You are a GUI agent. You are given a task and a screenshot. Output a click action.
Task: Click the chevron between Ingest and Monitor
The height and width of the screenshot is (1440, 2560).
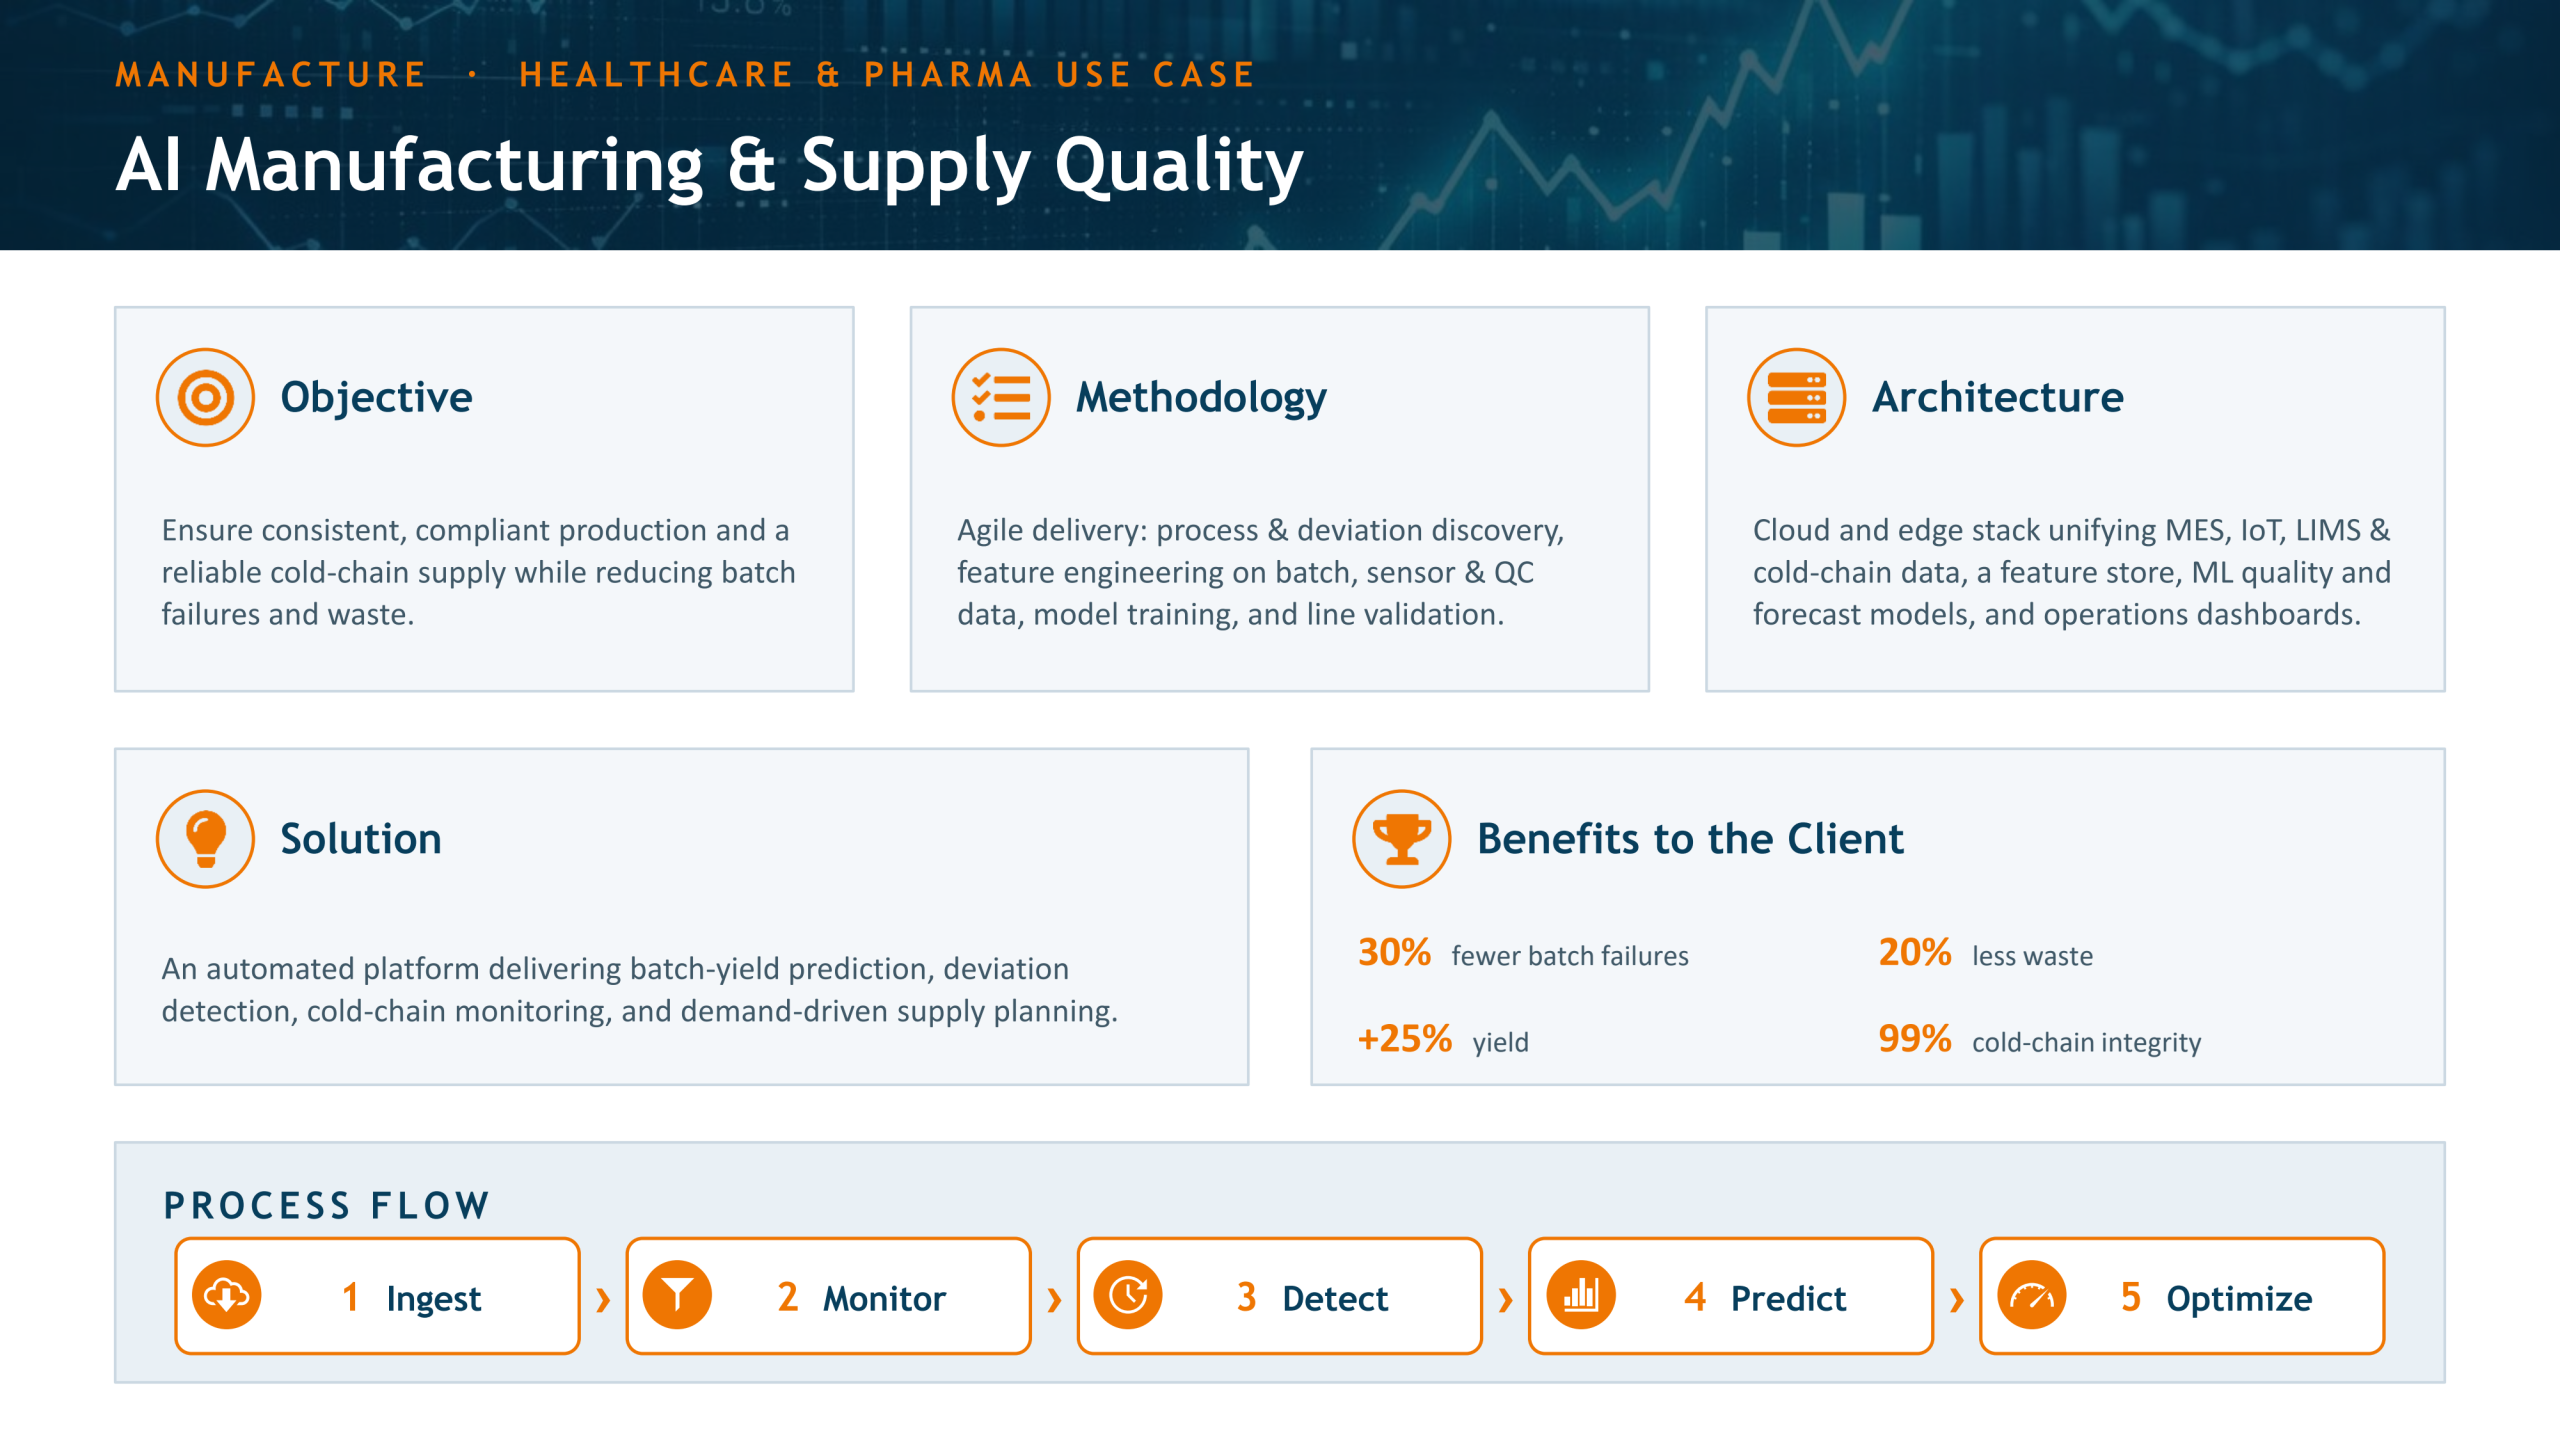[x=603, y=1300]
